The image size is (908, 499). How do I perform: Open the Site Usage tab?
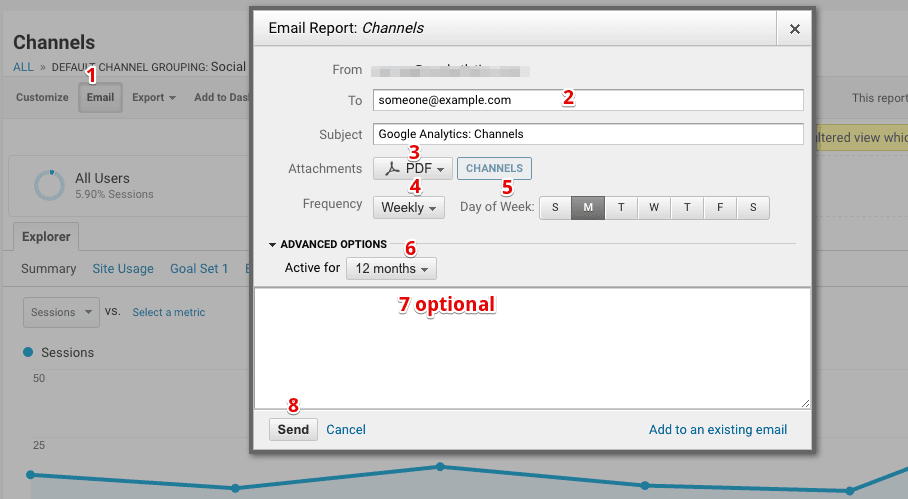[x=123, y=269]
